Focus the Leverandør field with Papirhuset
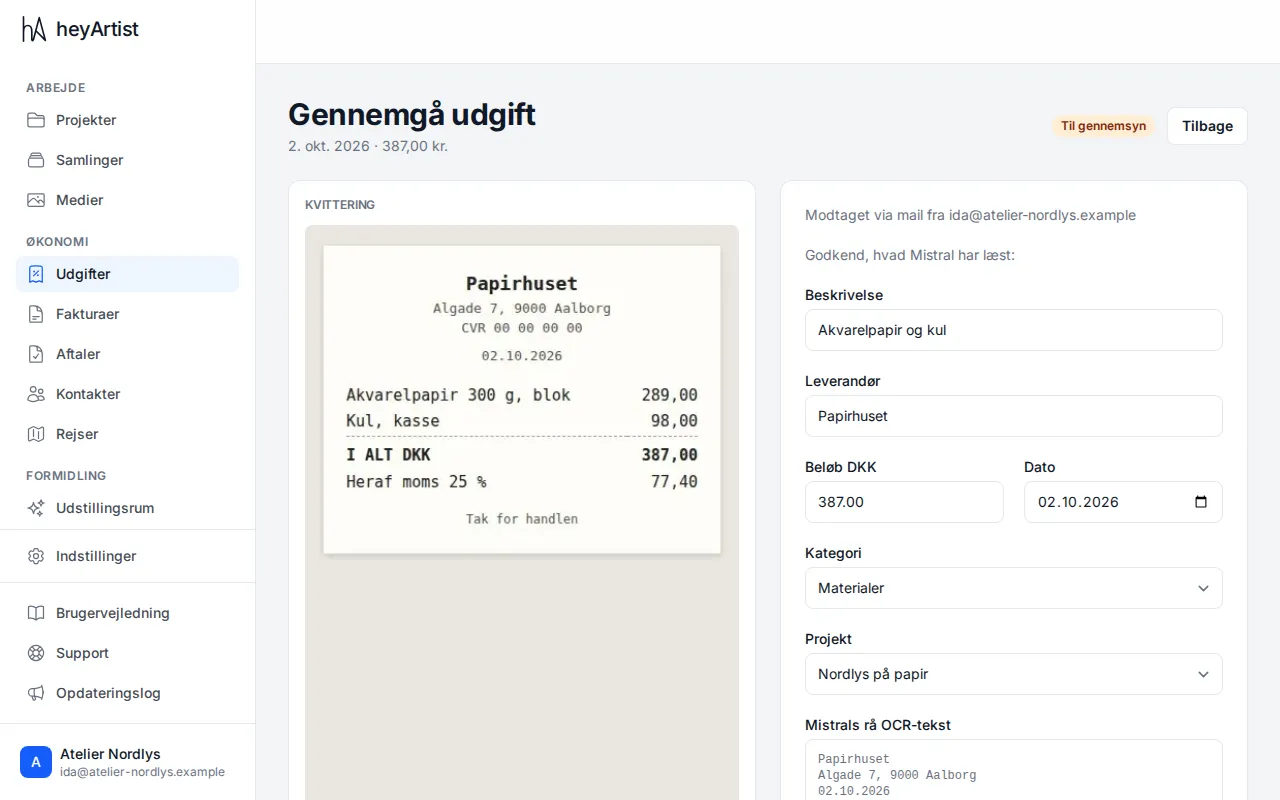 pos(1014,416)
